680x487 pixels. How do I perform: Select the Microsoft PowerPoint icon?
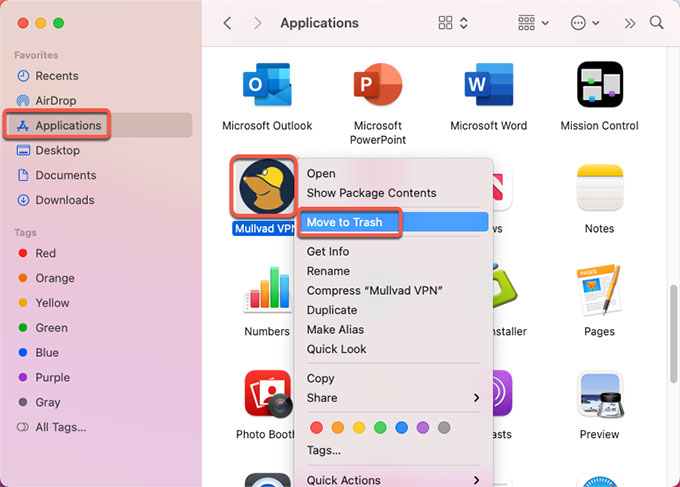click(378, 85)
